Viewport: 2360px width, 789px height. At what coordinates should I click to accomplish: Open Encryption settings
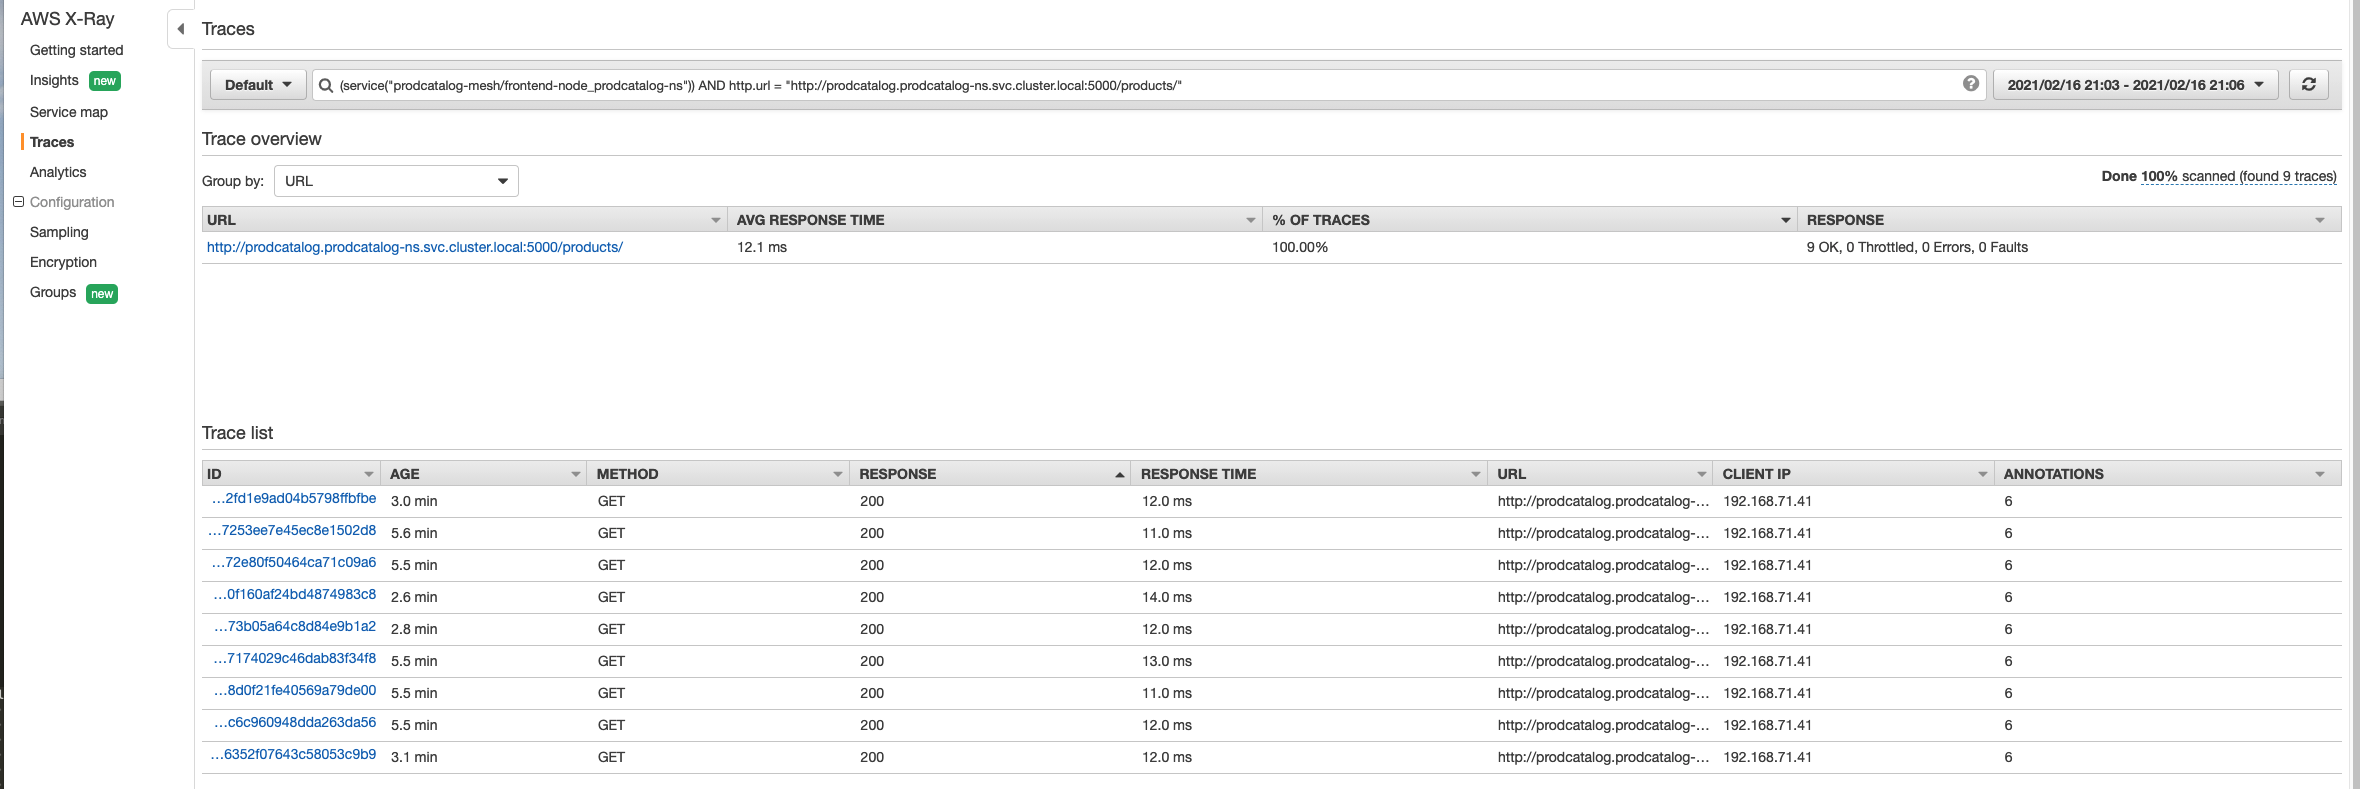pos(63,262)
